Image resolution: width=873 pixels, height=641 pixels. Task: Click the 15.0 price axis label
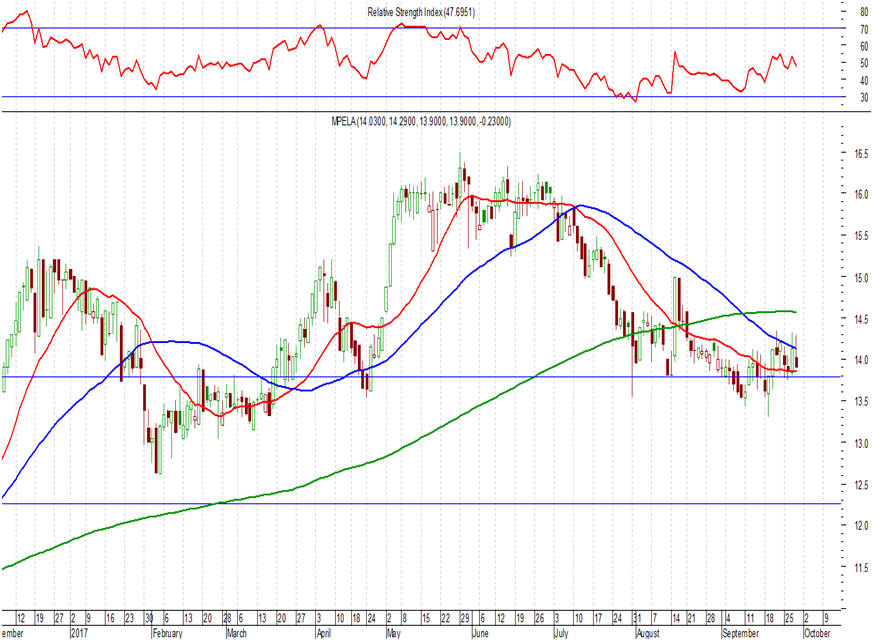coord(861,278)
